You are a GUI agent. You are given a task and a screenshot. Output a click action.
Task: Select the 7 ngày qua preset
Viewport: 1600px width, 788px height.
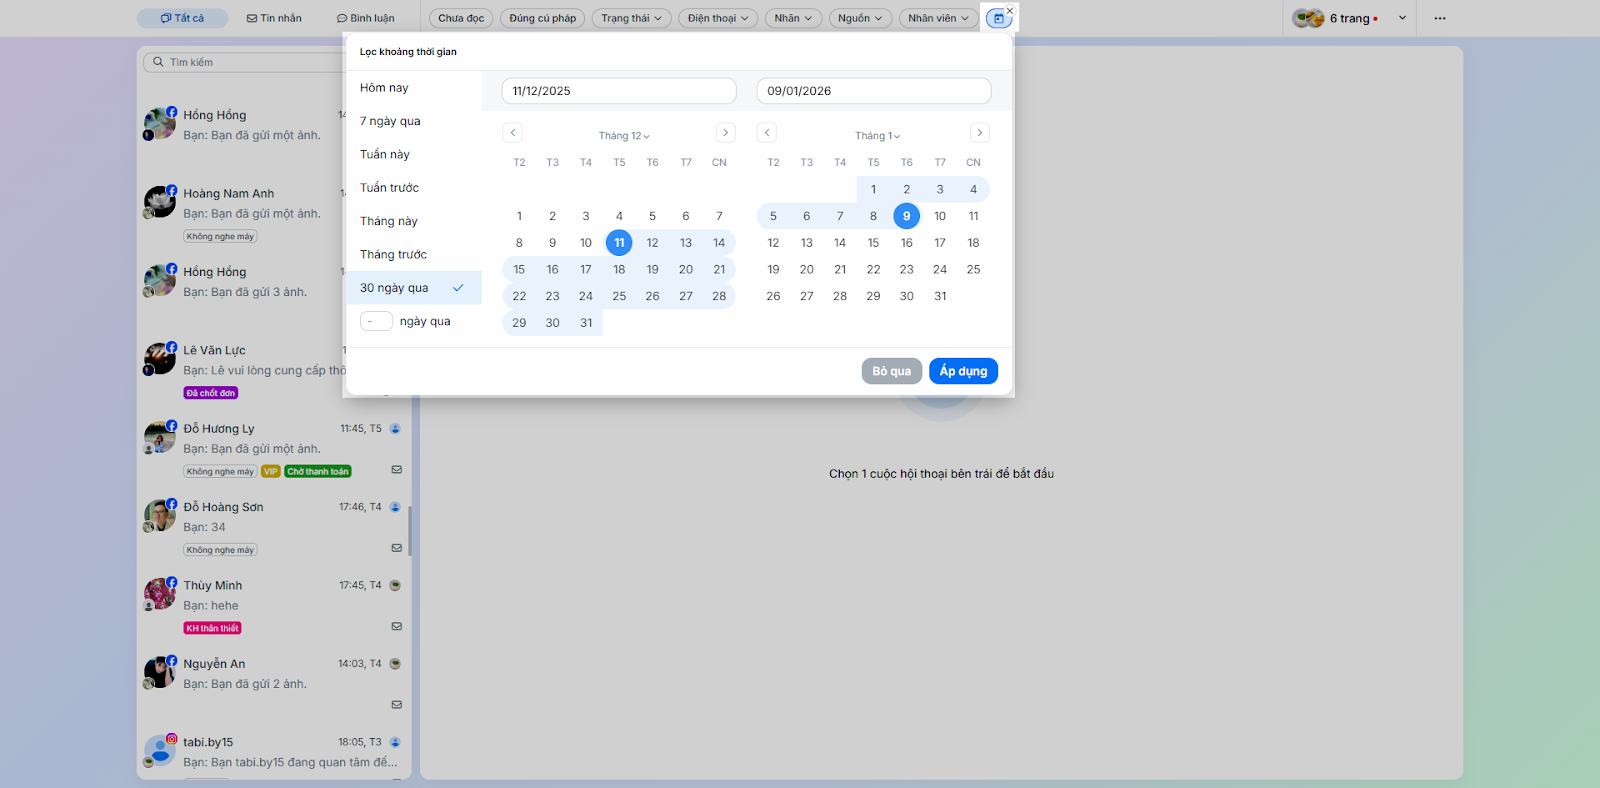pos(414,121)
